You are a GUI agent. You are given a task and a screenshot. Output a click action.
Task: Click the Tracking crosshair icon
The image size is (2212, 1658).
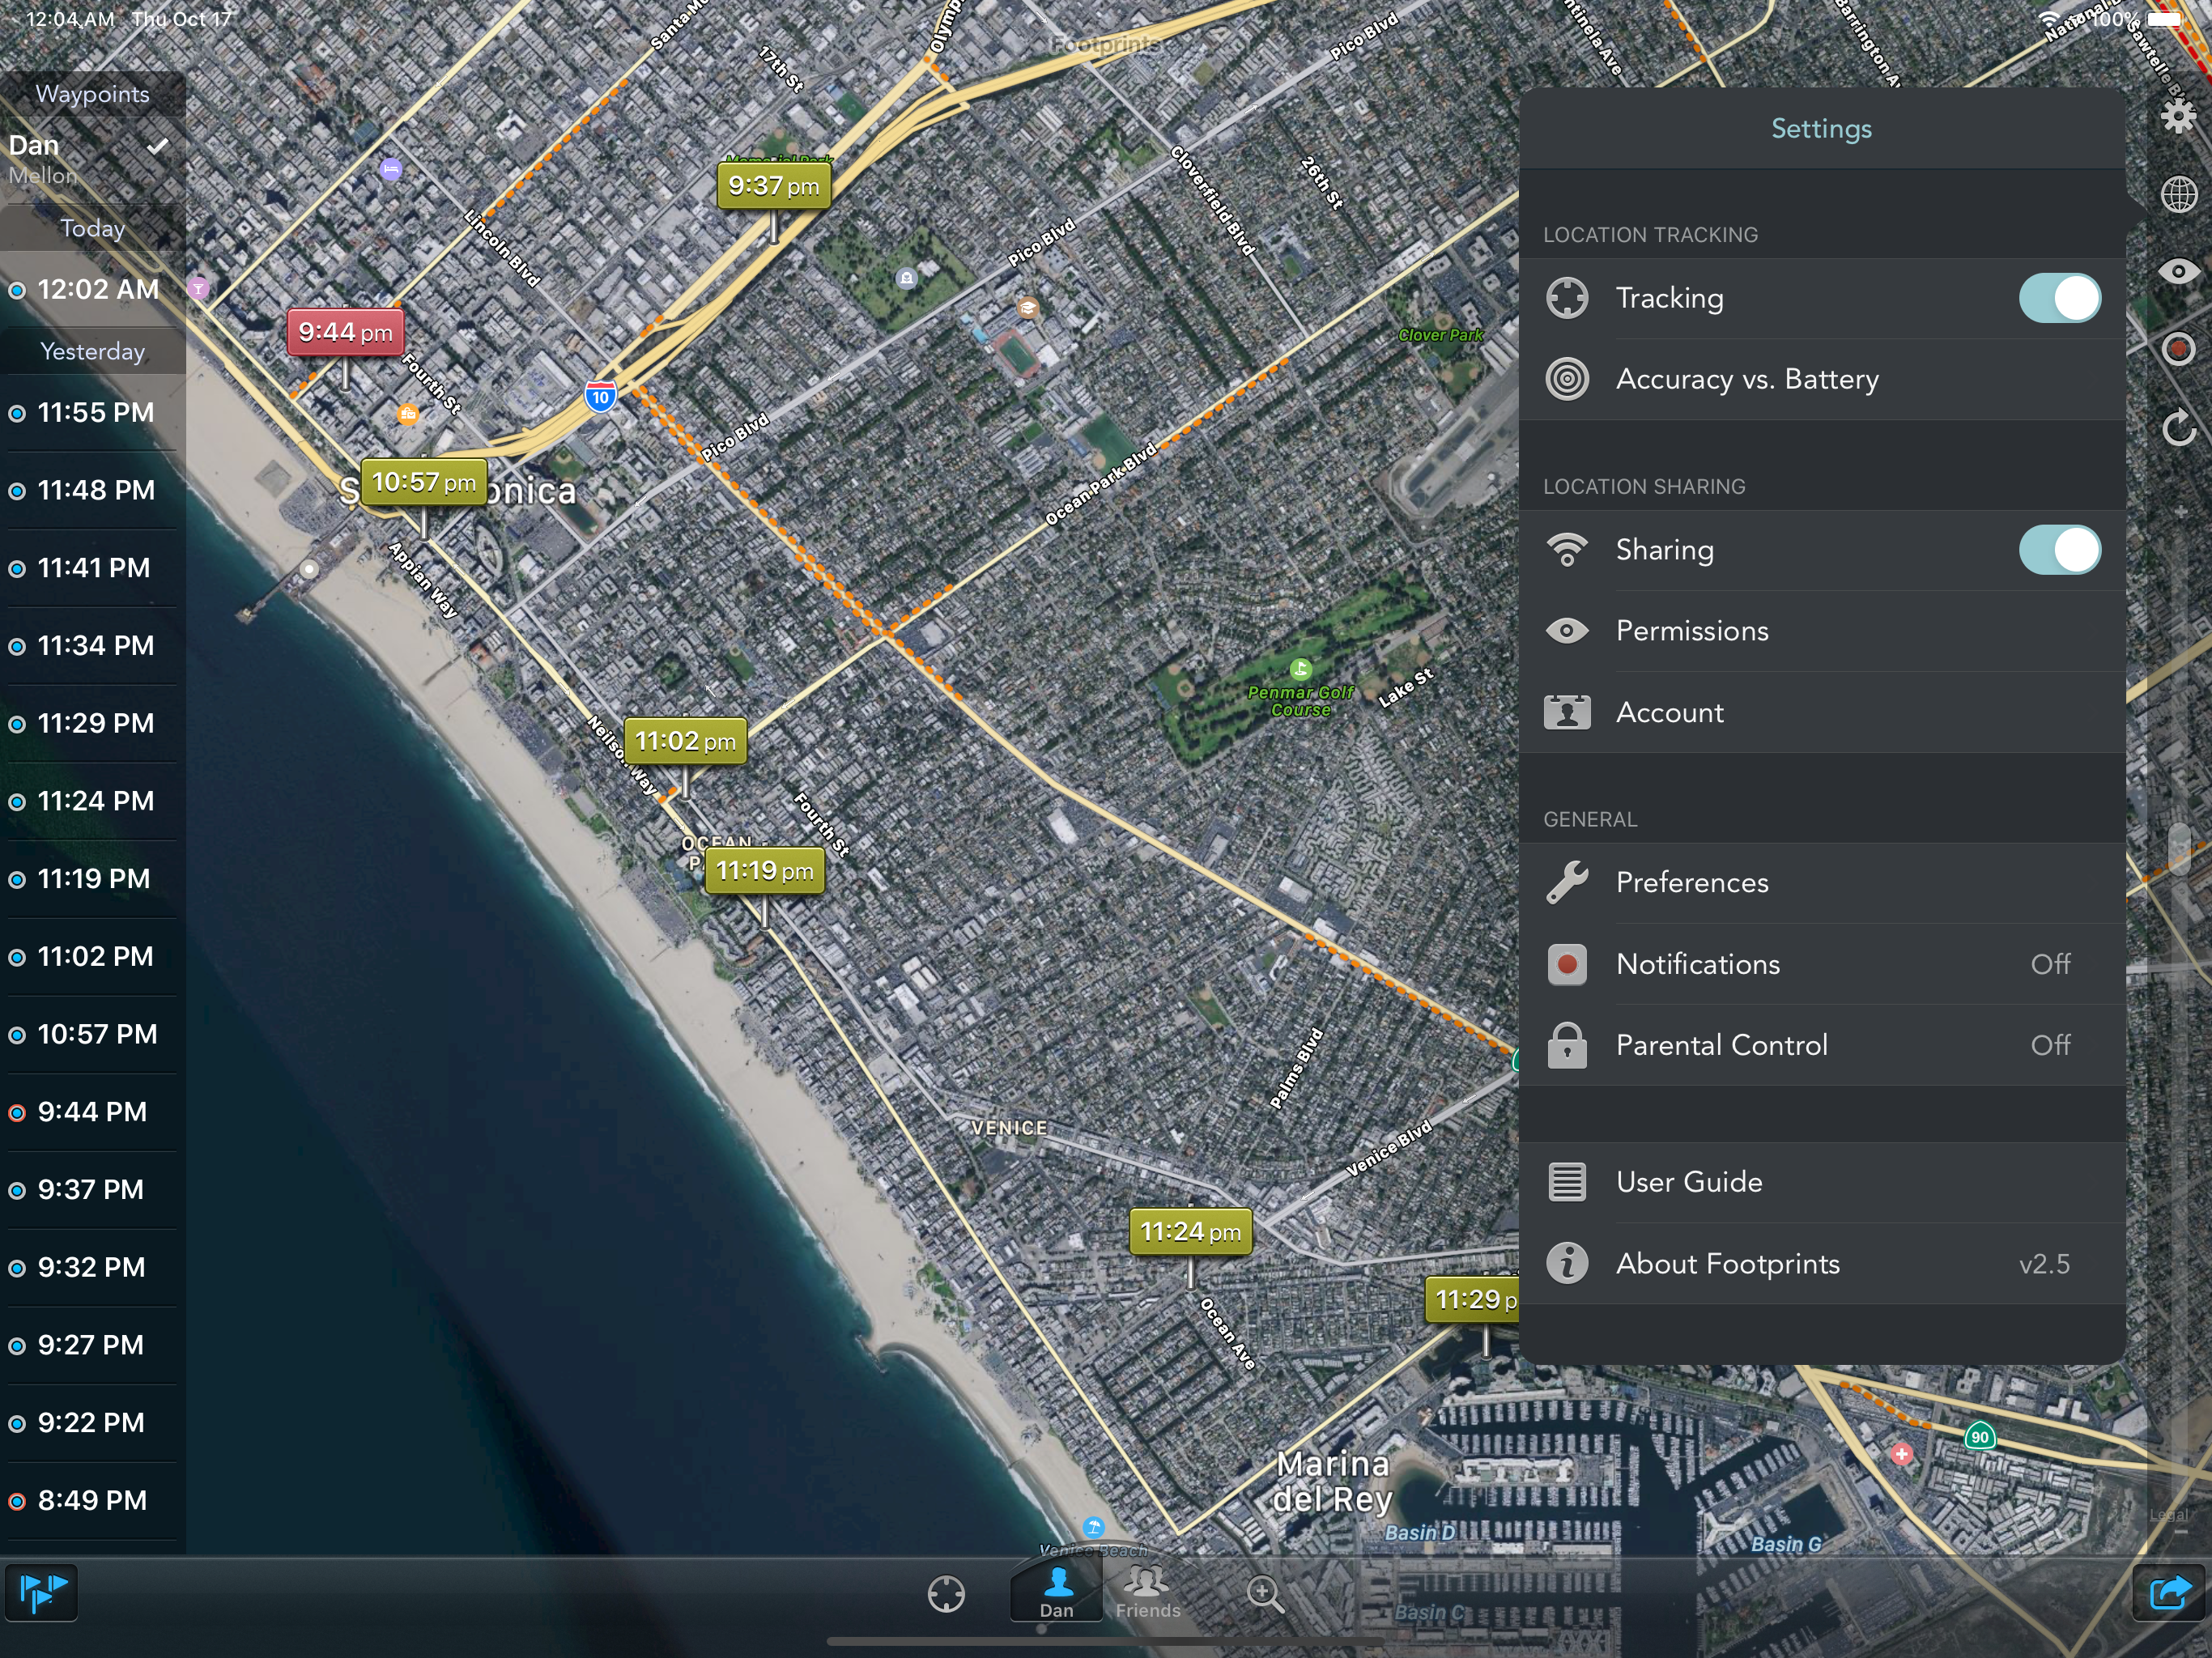click(1567, 298)
